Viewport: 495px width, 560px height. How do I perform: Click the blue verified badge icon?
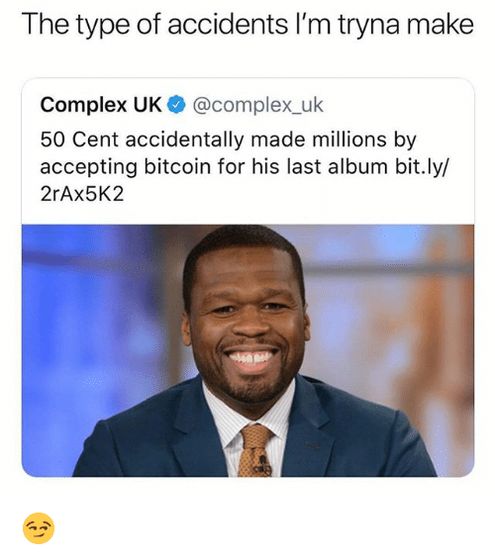tap(176, 105)
